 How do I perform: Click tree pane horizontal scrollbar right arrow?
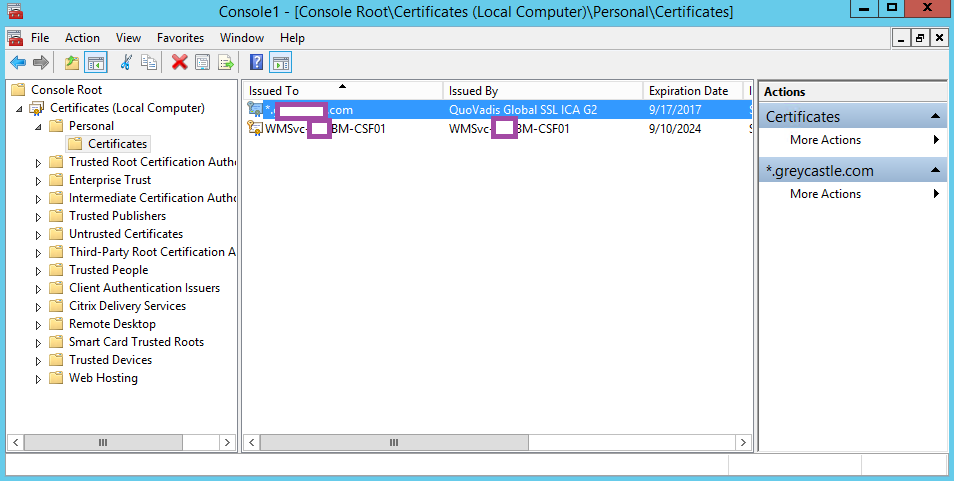(x=228, y=442)
